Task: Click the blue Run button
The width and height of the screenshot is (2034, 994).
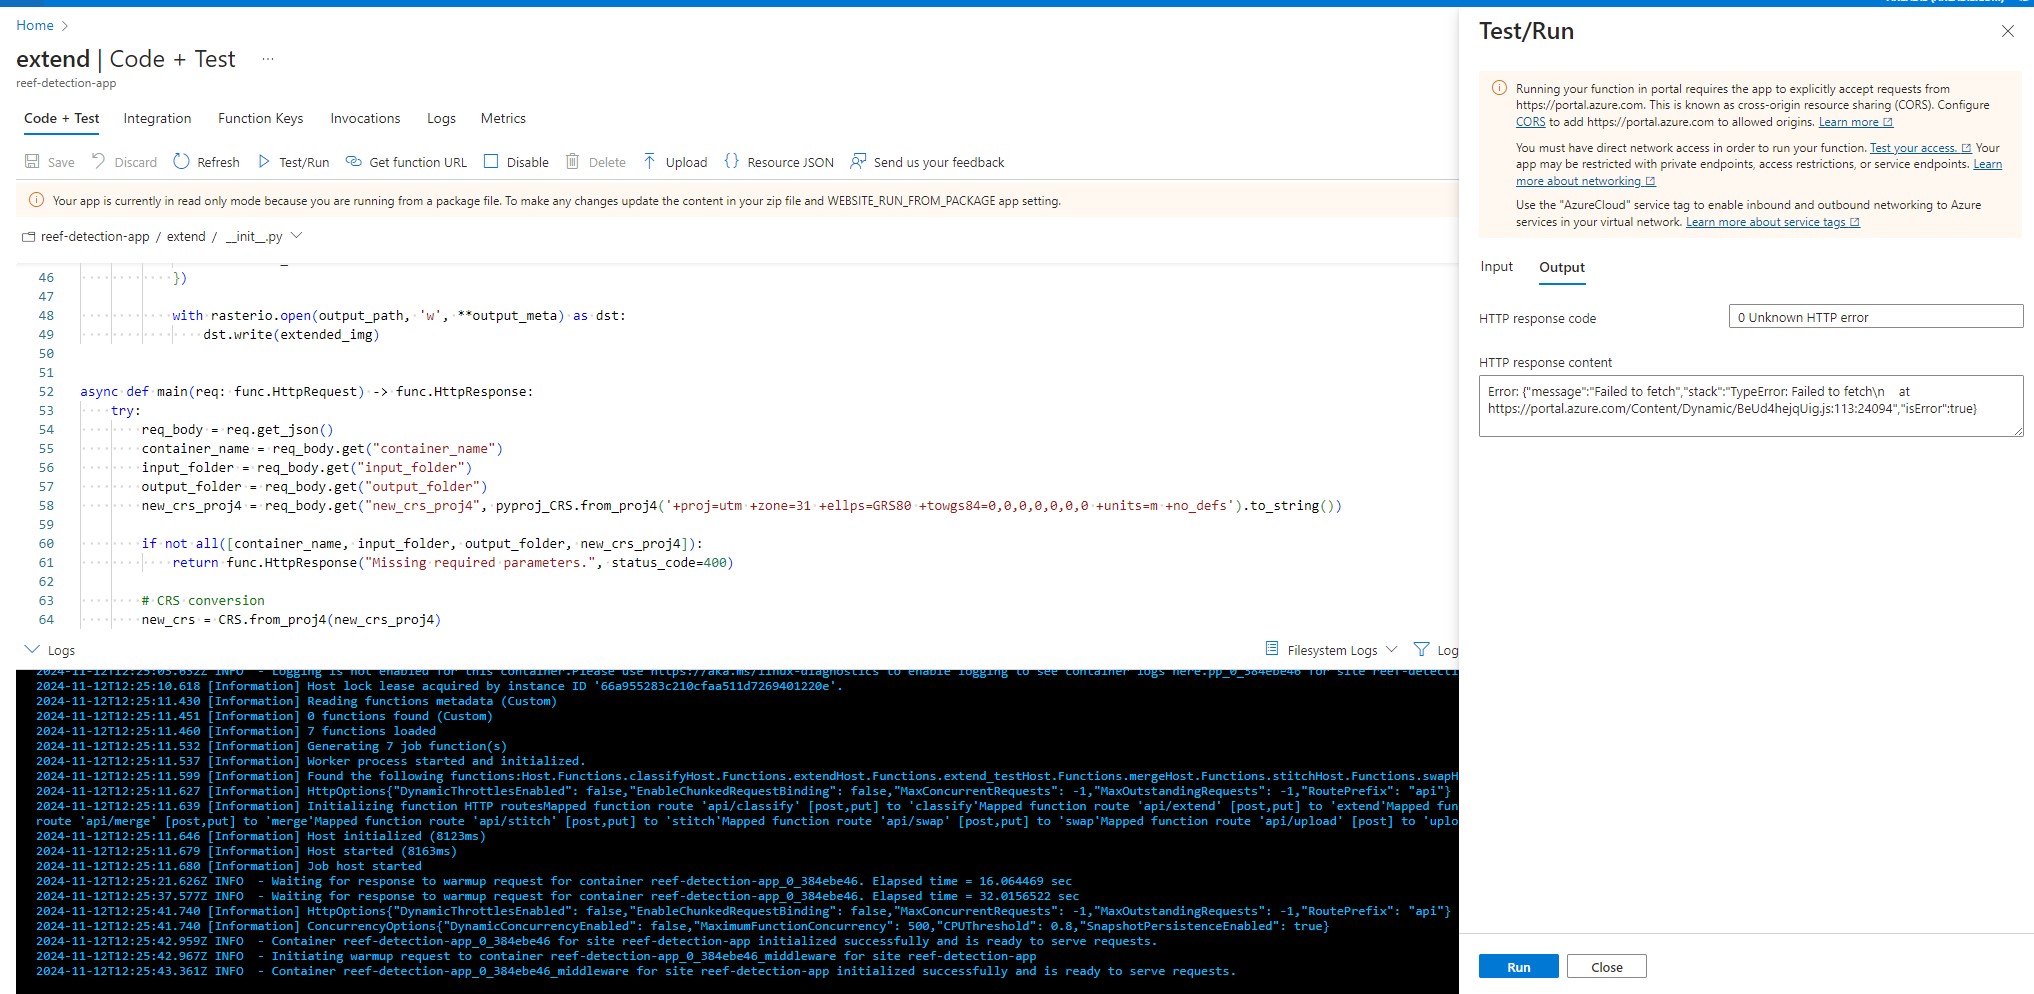Action: coord(1518,966)
